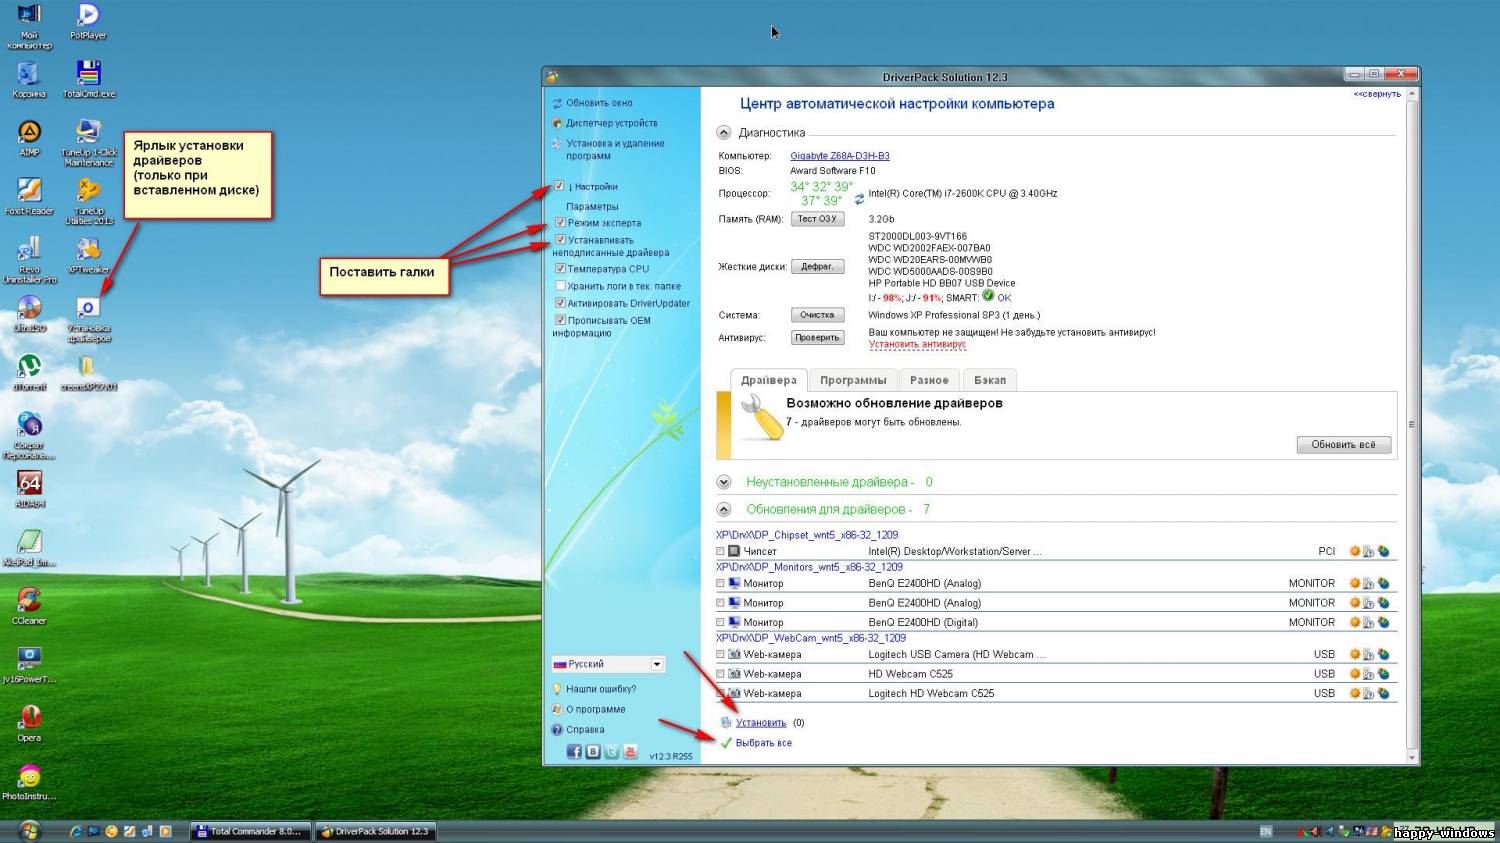Enable Хранить логи в тек. папке checkbox
Viewport: 1500px width, 843px height.
tap(561, 286)
